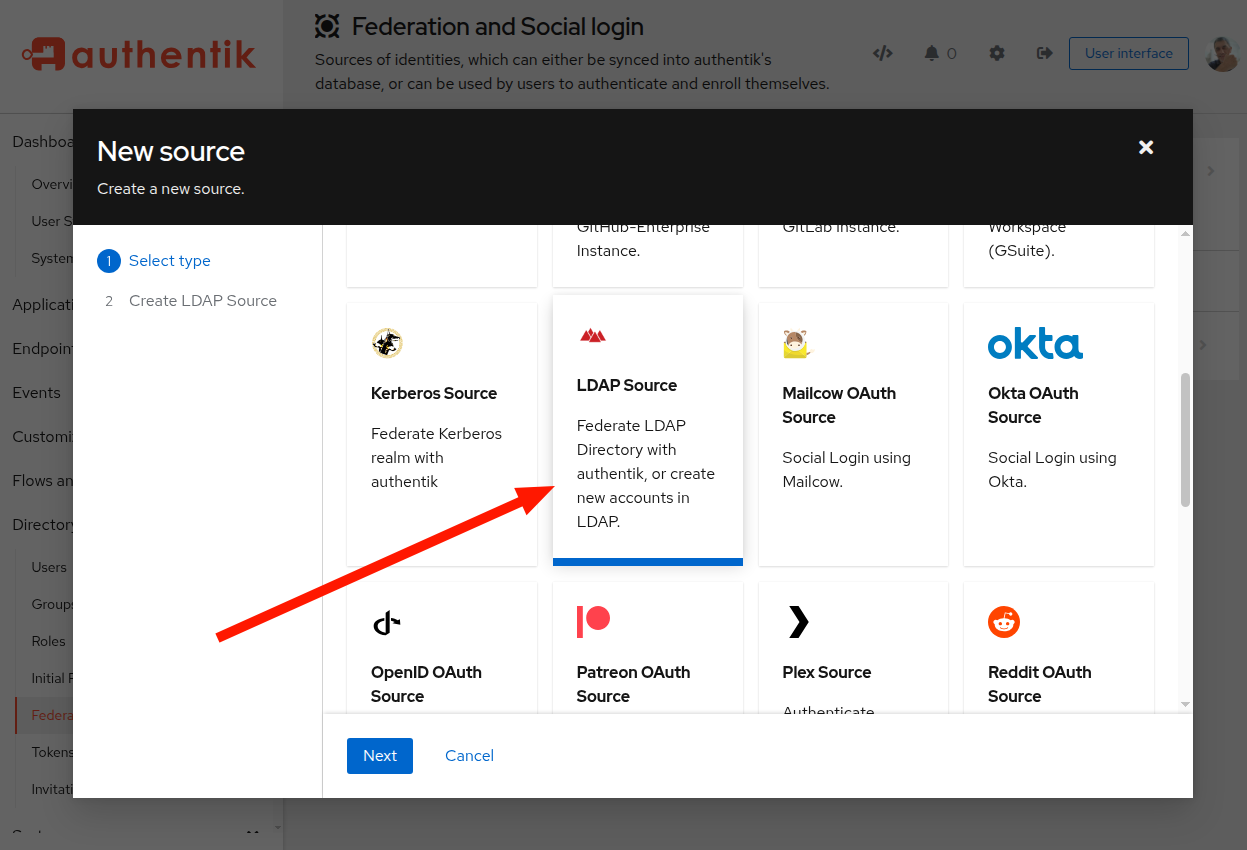Click the OpenID logo icon
The width and height of the screenshot is (1247, 850).
[386, 623]
